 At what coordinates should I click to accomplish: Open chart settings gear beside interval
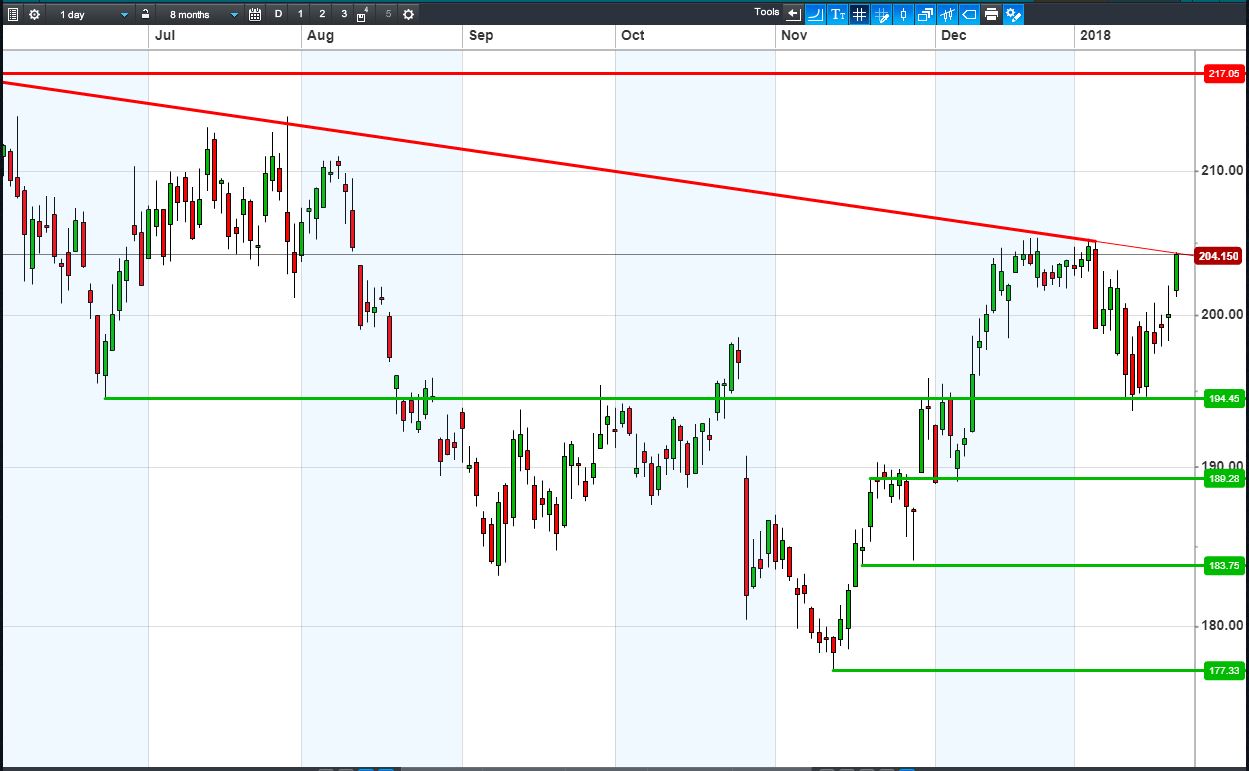pyautogui.click(x=35, y=14)
